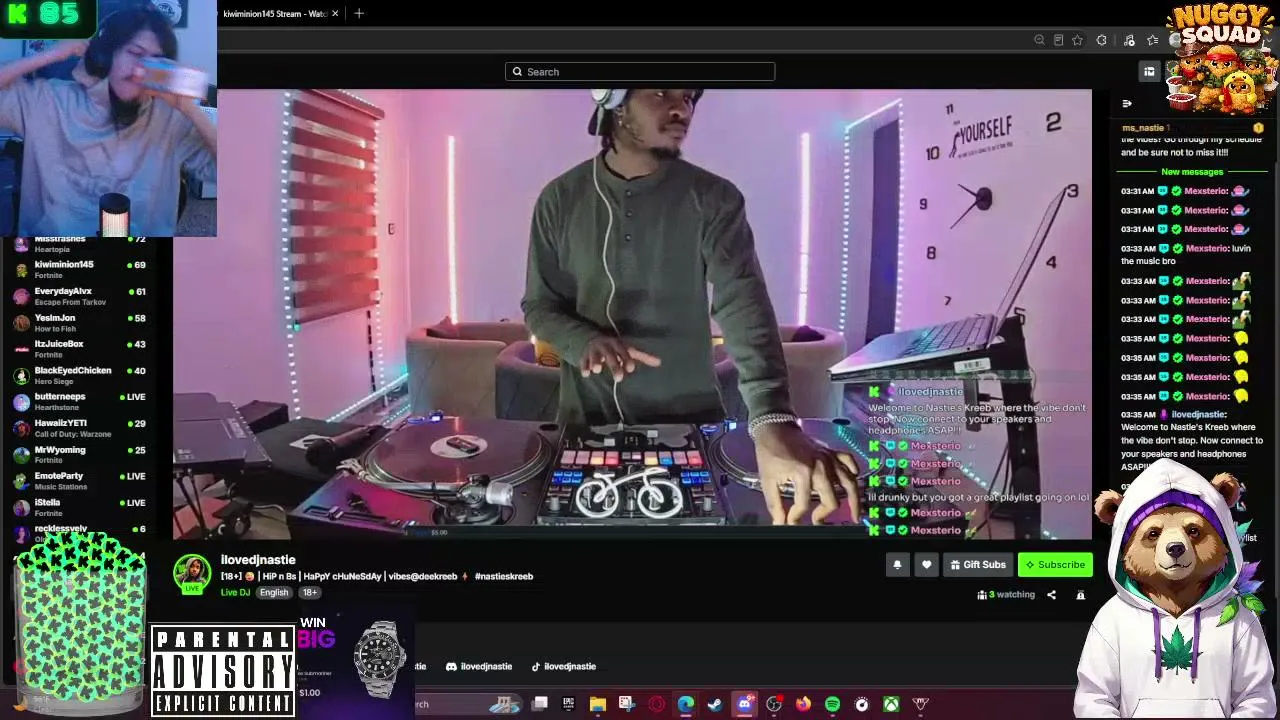Open kiwiminion145 channel in the sidebar

80,270
